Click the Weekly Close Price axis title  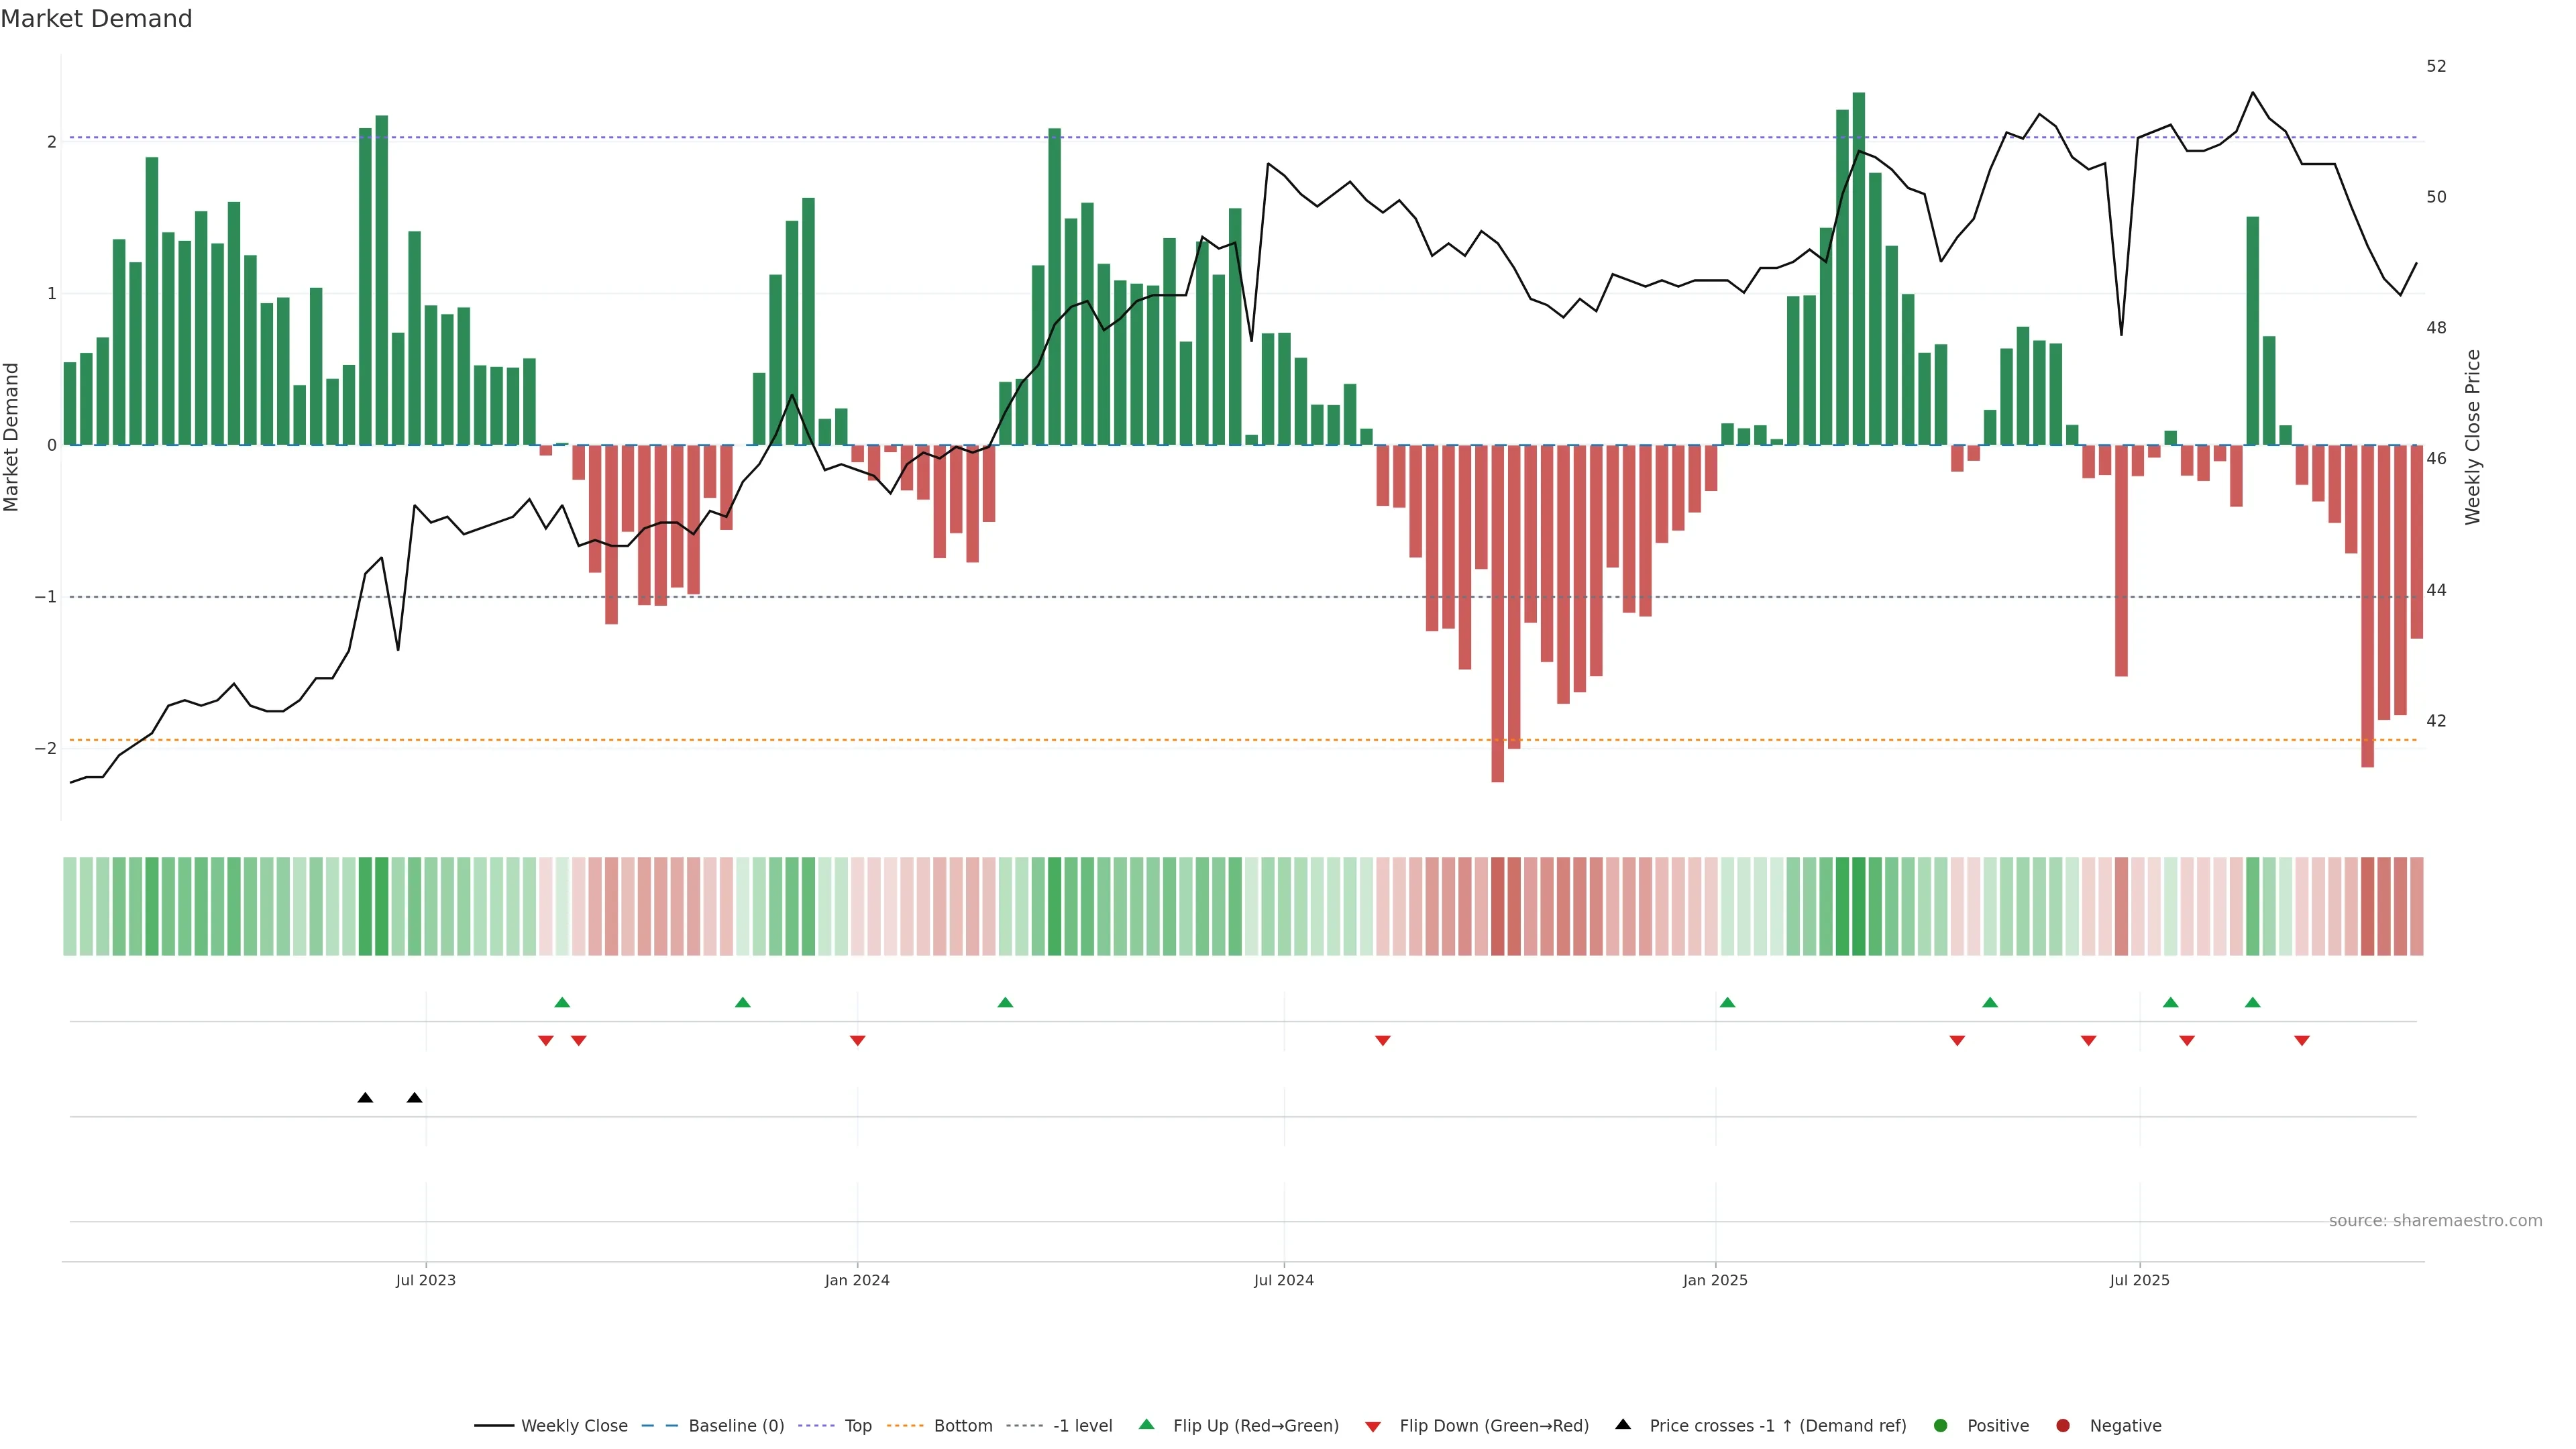tap(2473, 437)
